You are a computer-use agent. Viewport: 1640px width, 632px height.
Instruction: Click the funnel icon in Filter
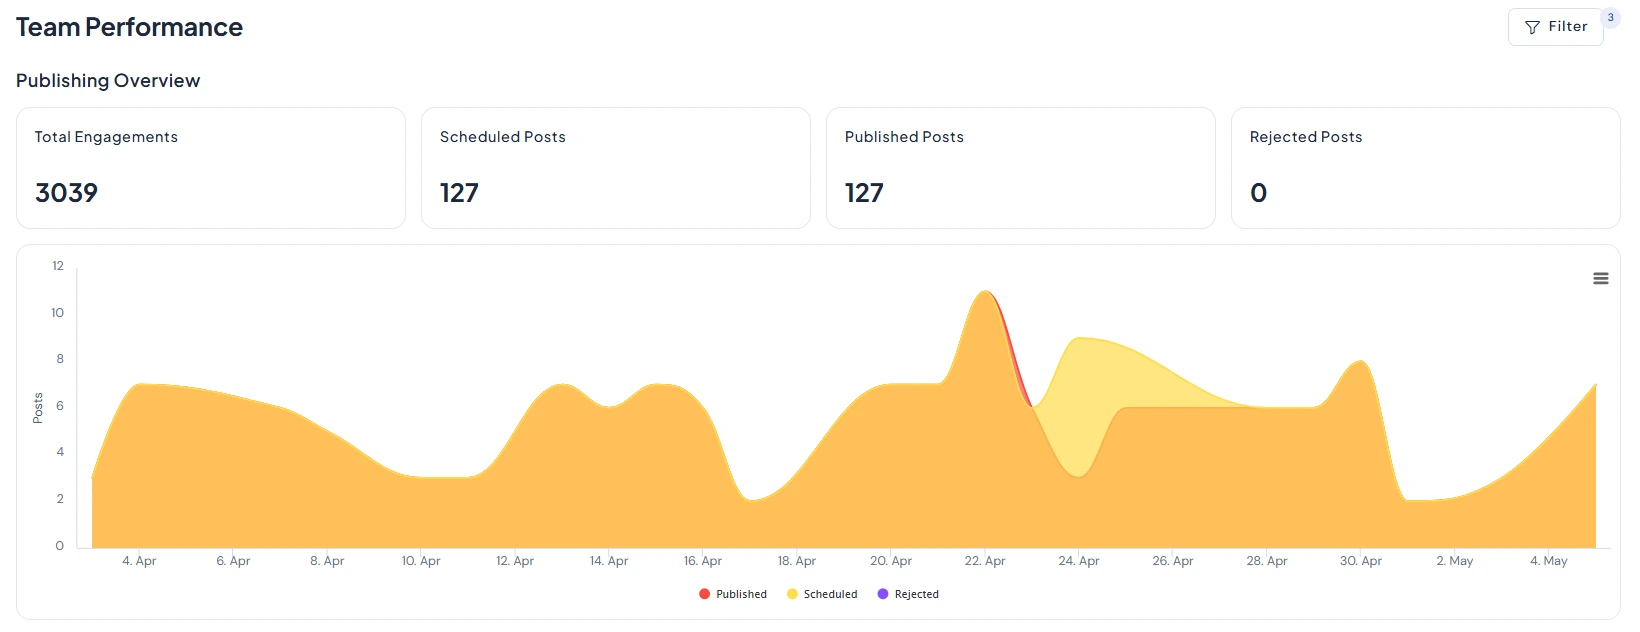[x=1532, y=27]
